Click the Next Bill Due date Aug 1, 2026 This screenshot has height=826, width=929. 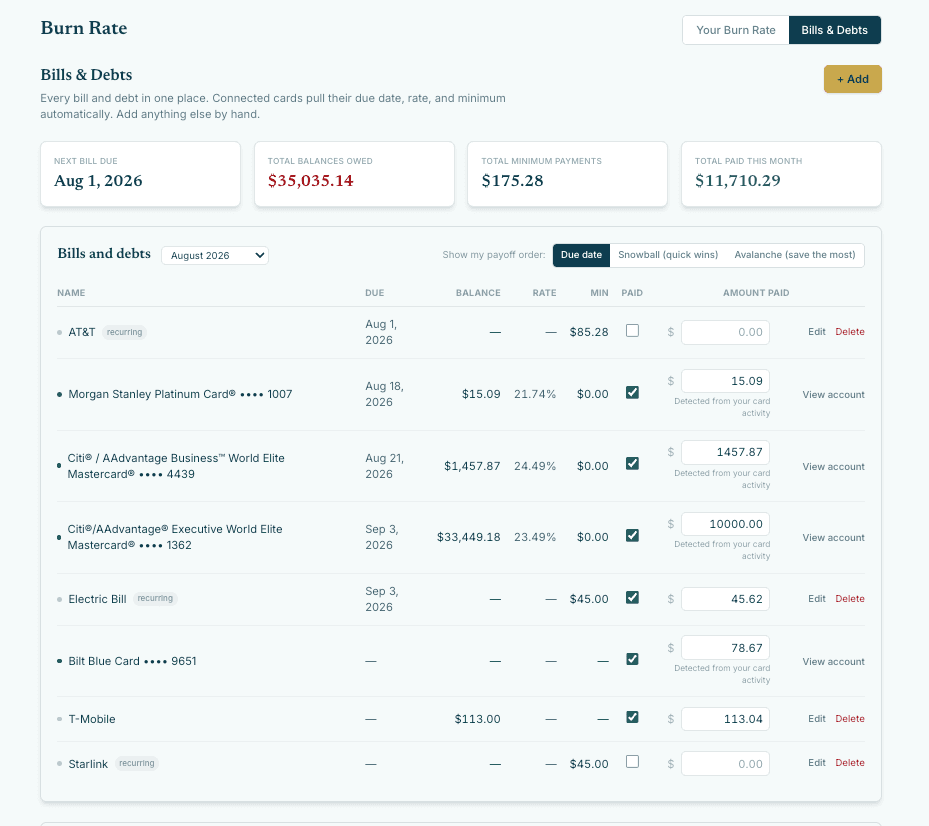click(x=98, y=181)
